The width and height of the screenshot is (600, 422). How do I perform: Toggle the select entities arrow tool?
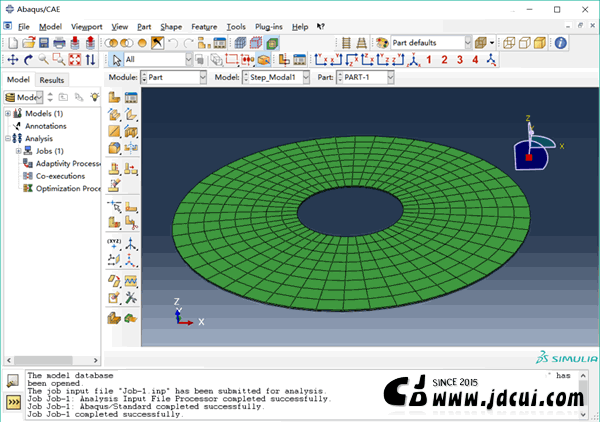(x=117, y=60)
